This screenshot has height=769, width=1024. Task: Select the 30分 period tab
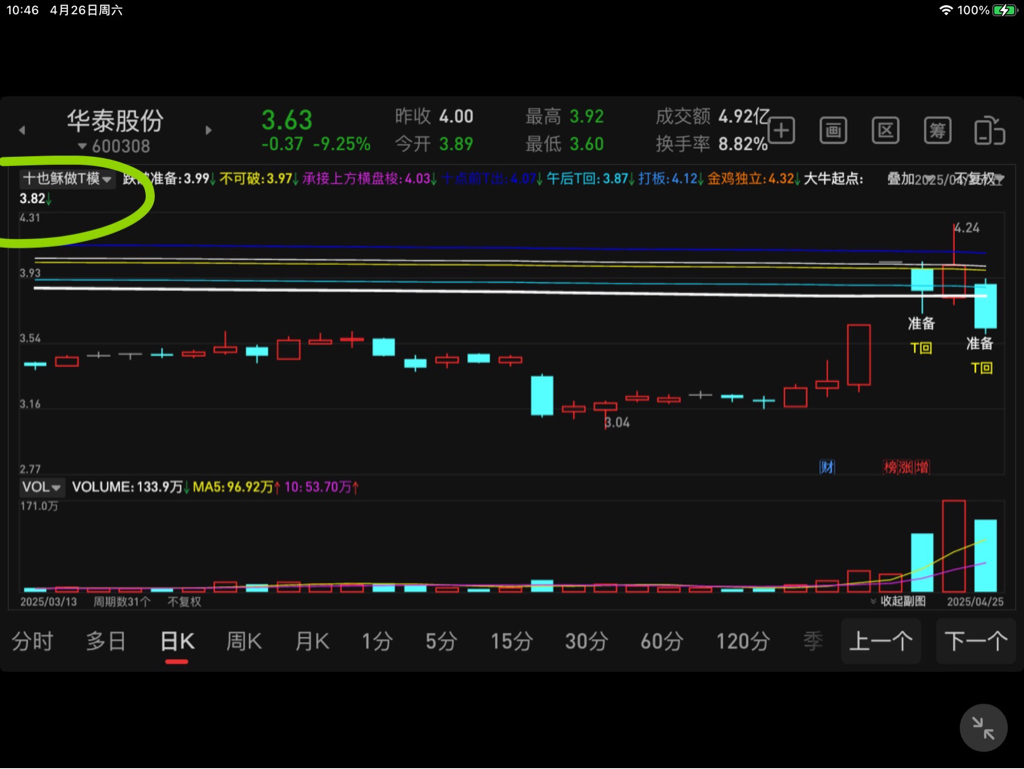pyautogui.click(x=586, y=642)
